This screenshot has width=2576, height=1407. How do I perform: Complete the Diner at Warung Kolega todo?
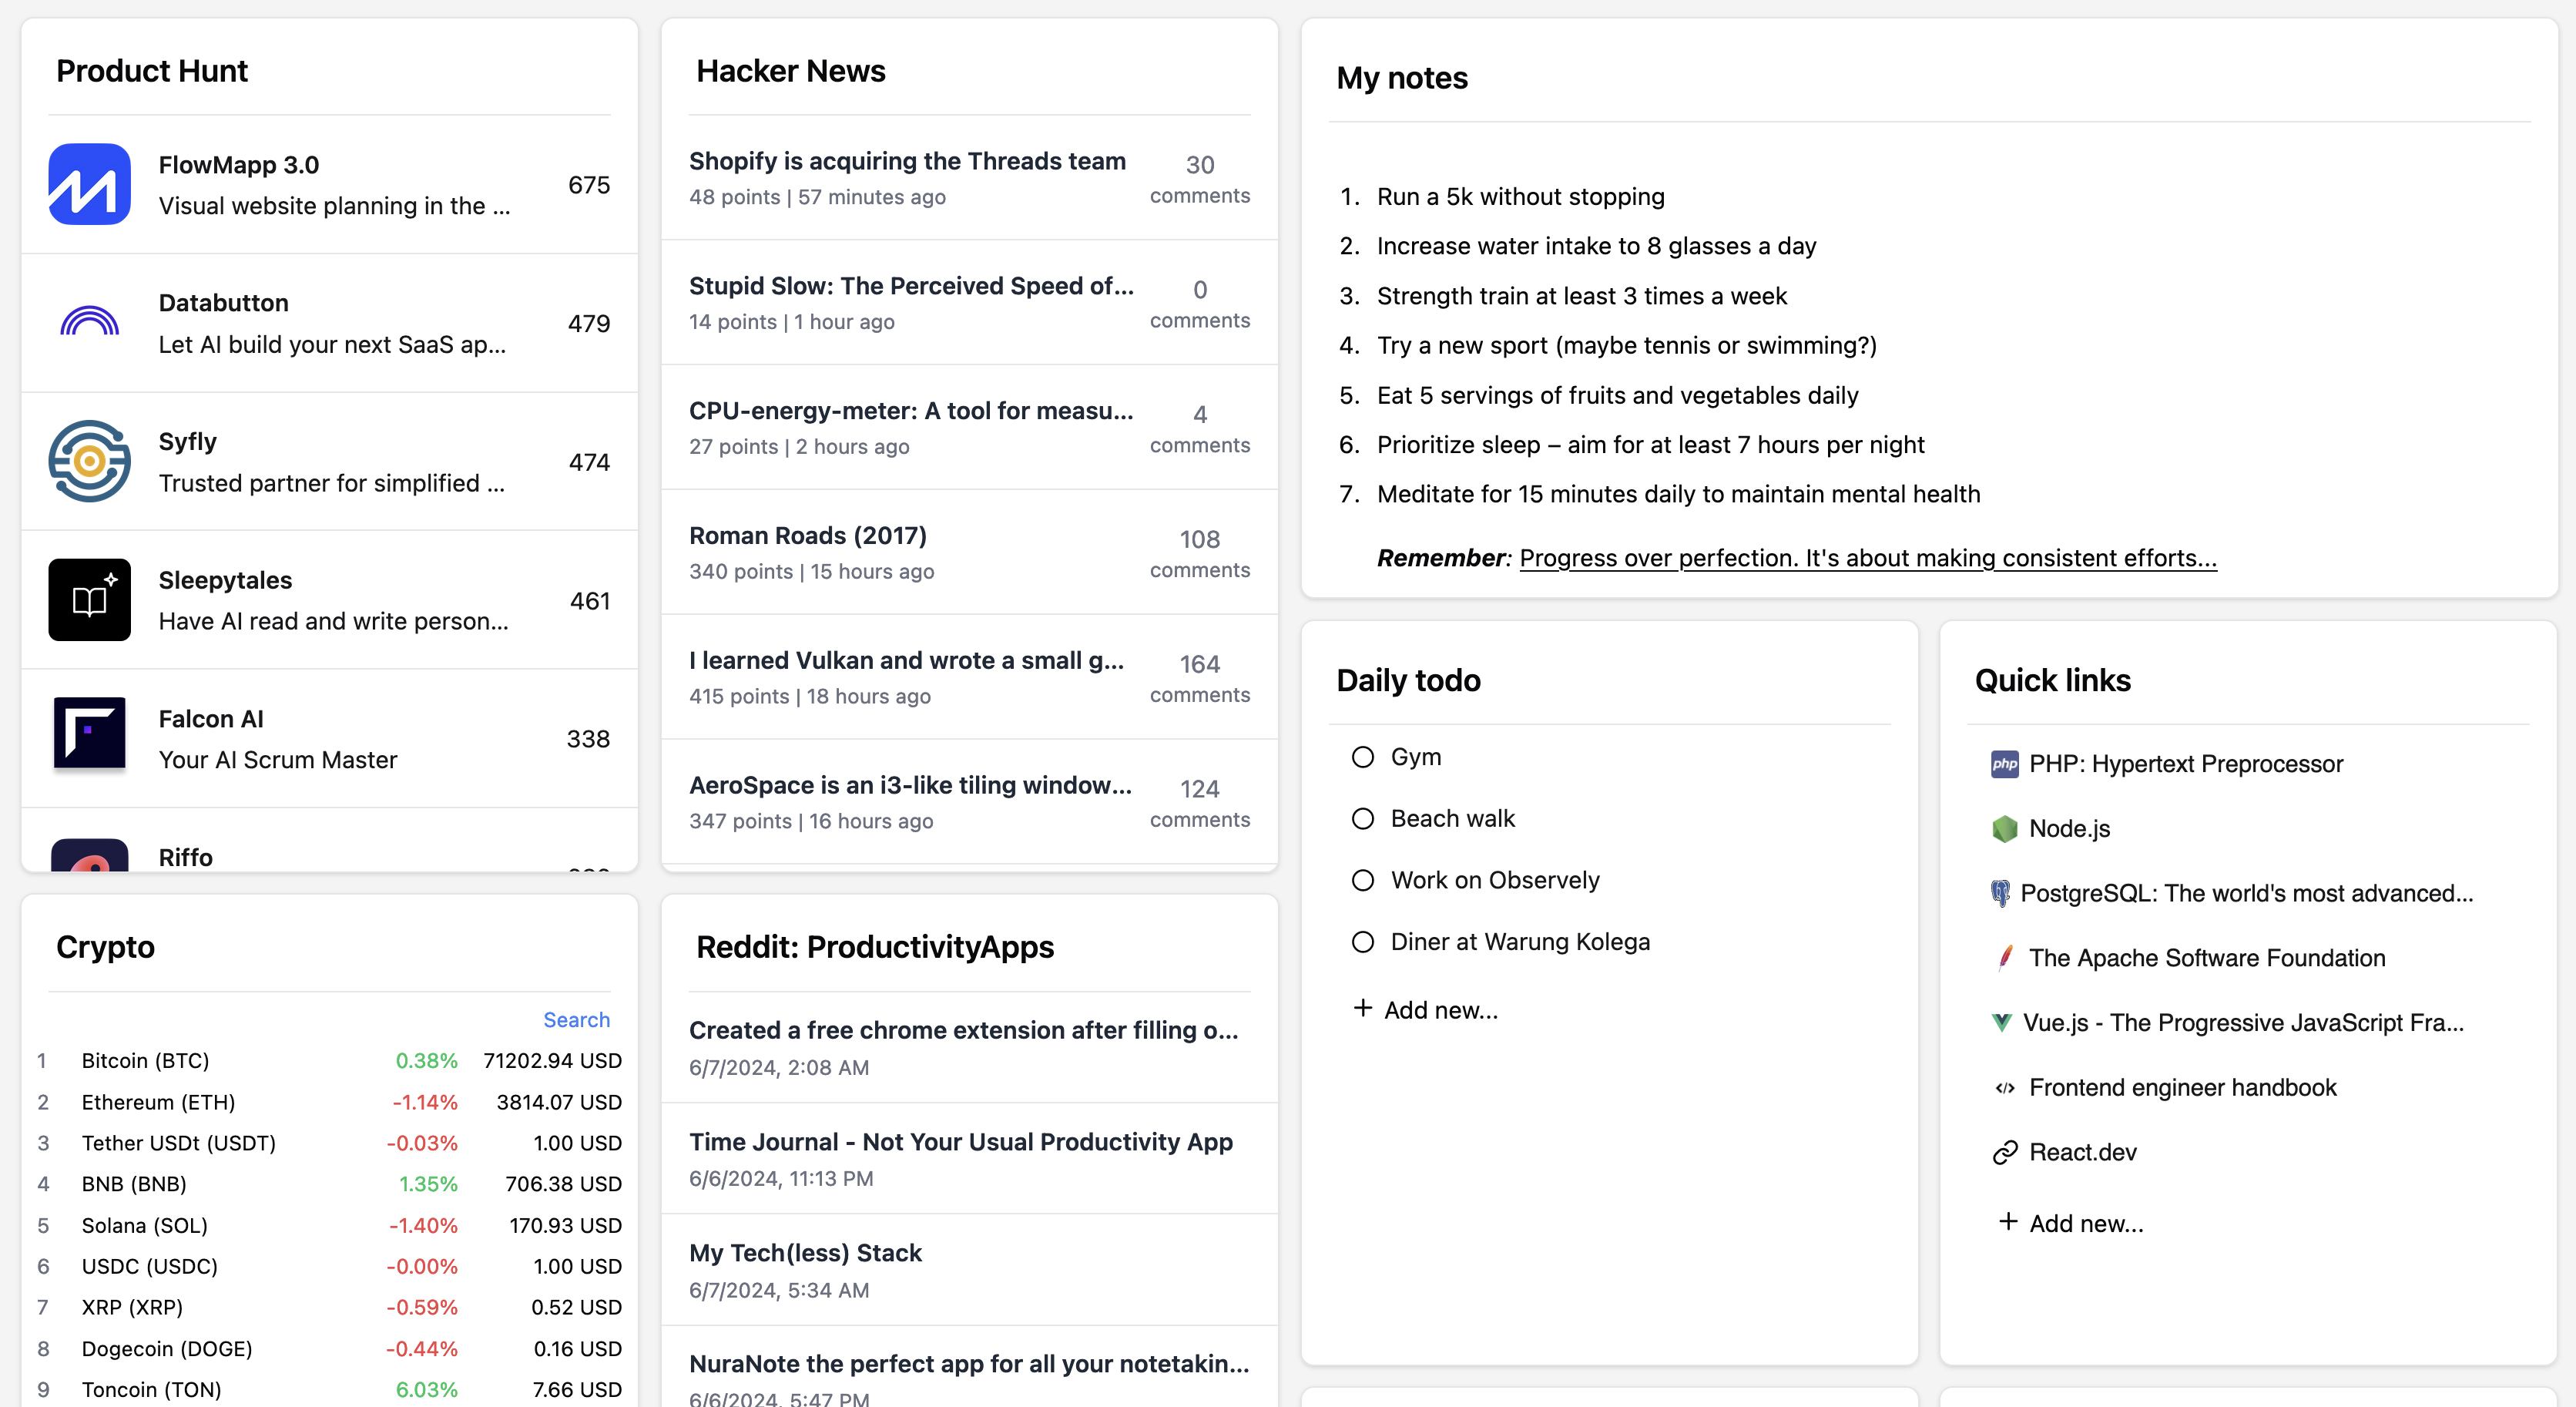pos(1362,942)
